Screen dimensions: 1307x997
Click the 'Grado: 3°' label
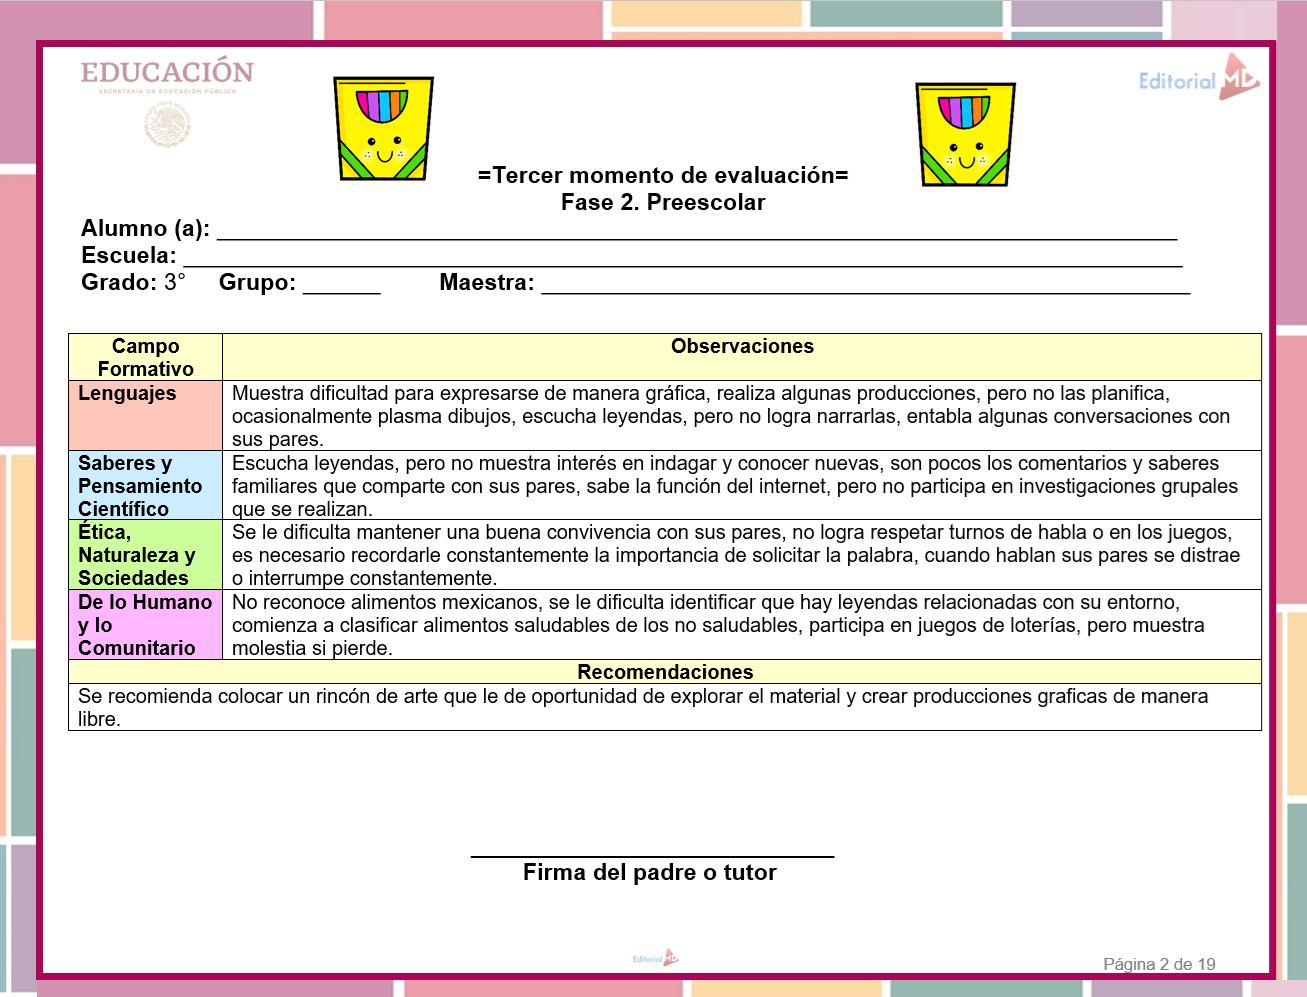pyautogui.click(x=134, y=282)
